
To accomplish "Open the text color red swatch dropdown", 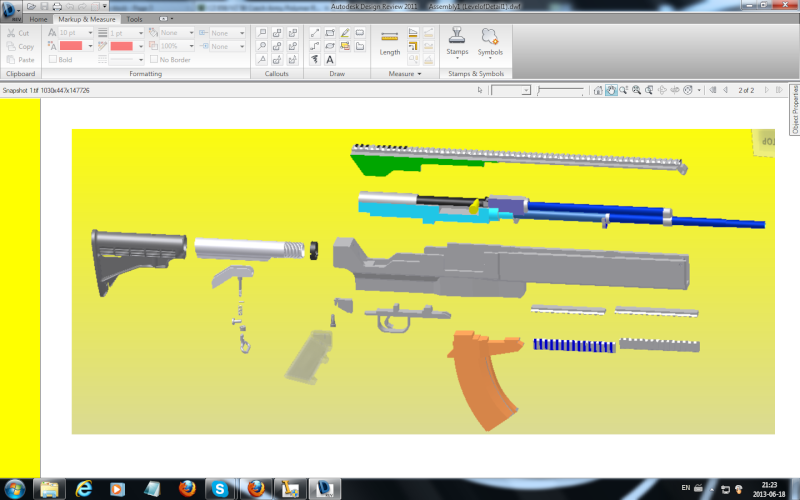I will [90, 46].
